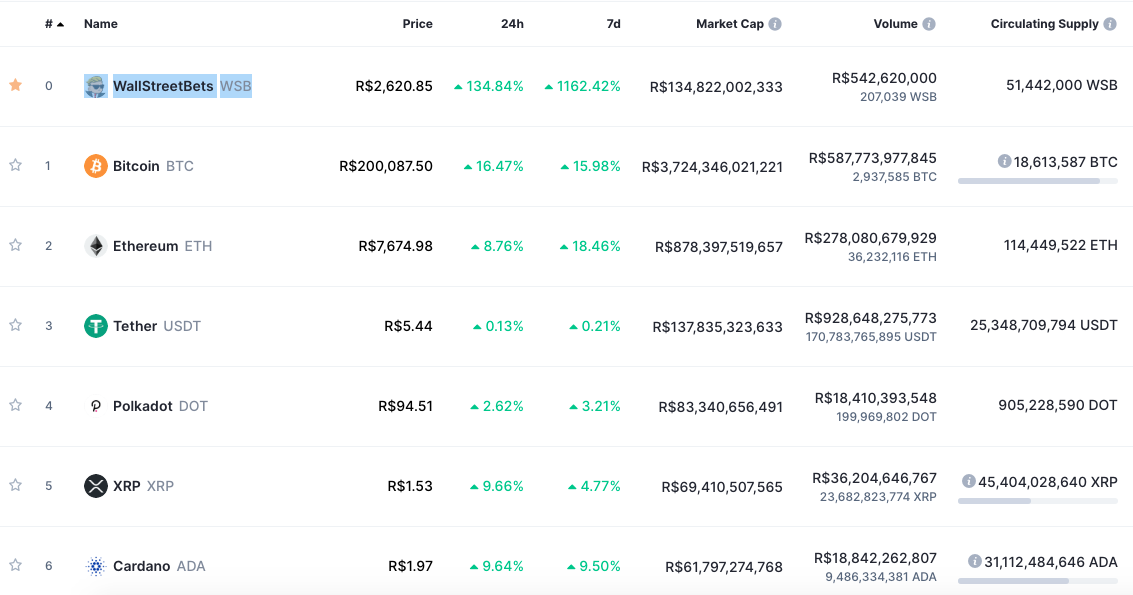The image size is (1133, 595).
Task: Click 905,228,590 DOT circulating supply
Action: (x=1058, y=405)
